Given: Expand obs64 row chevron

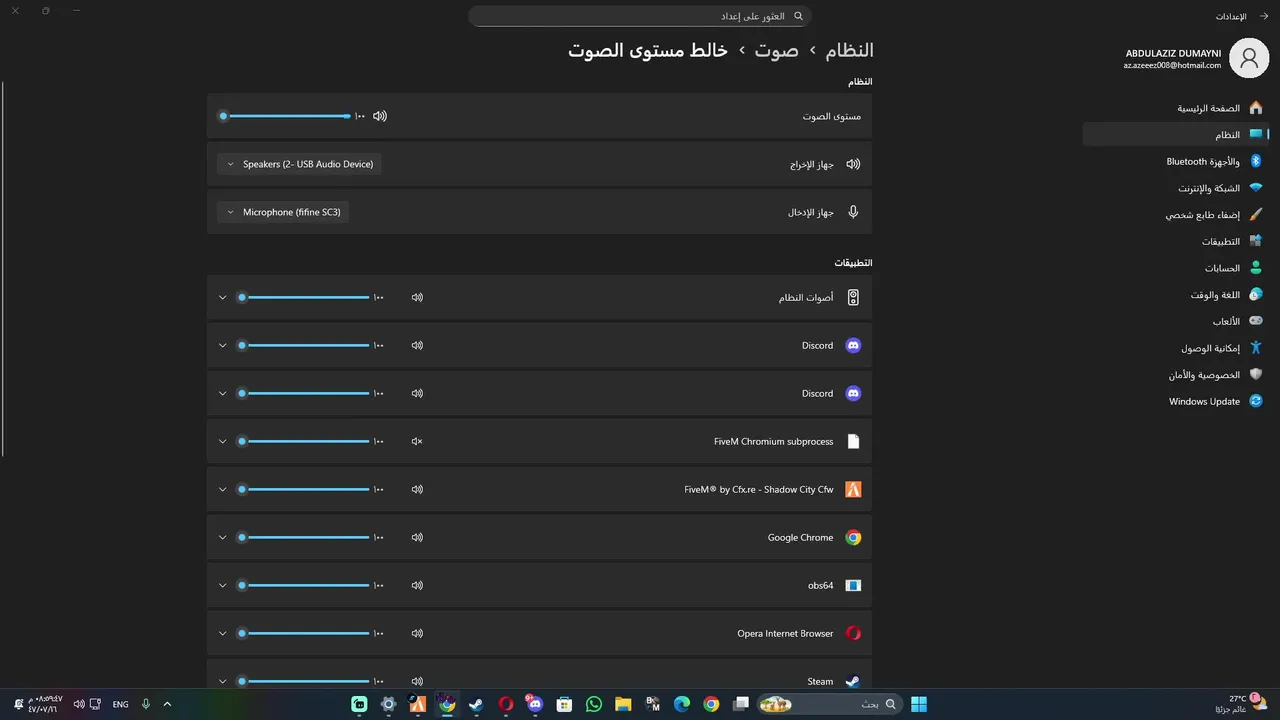Looking at the screenshot, I should [223, 585].
